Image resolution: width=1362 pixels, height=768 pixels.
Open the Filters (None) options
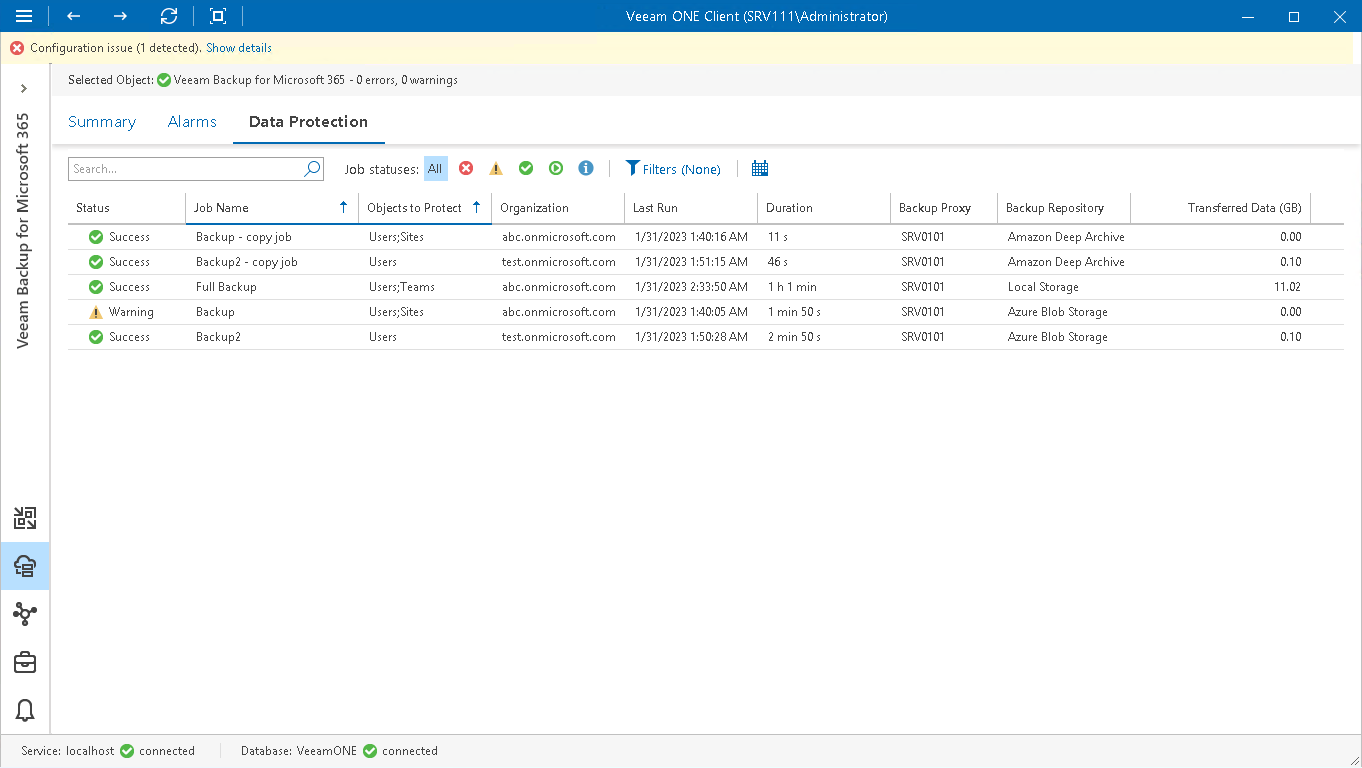tap(673, 168)
